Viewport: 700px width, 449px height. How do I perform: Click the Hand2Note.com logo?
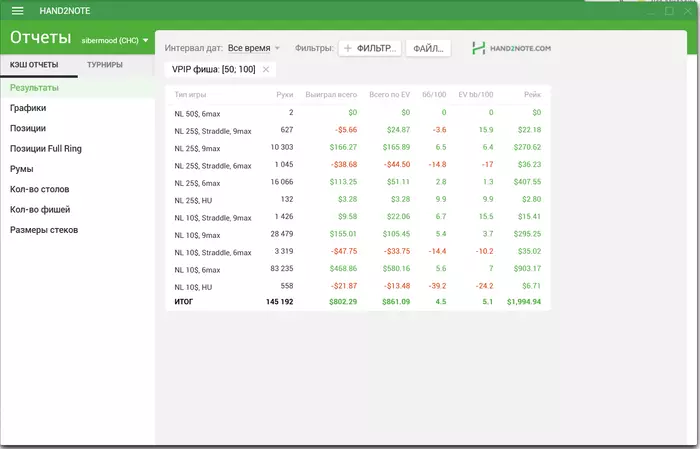coord(511,48)
